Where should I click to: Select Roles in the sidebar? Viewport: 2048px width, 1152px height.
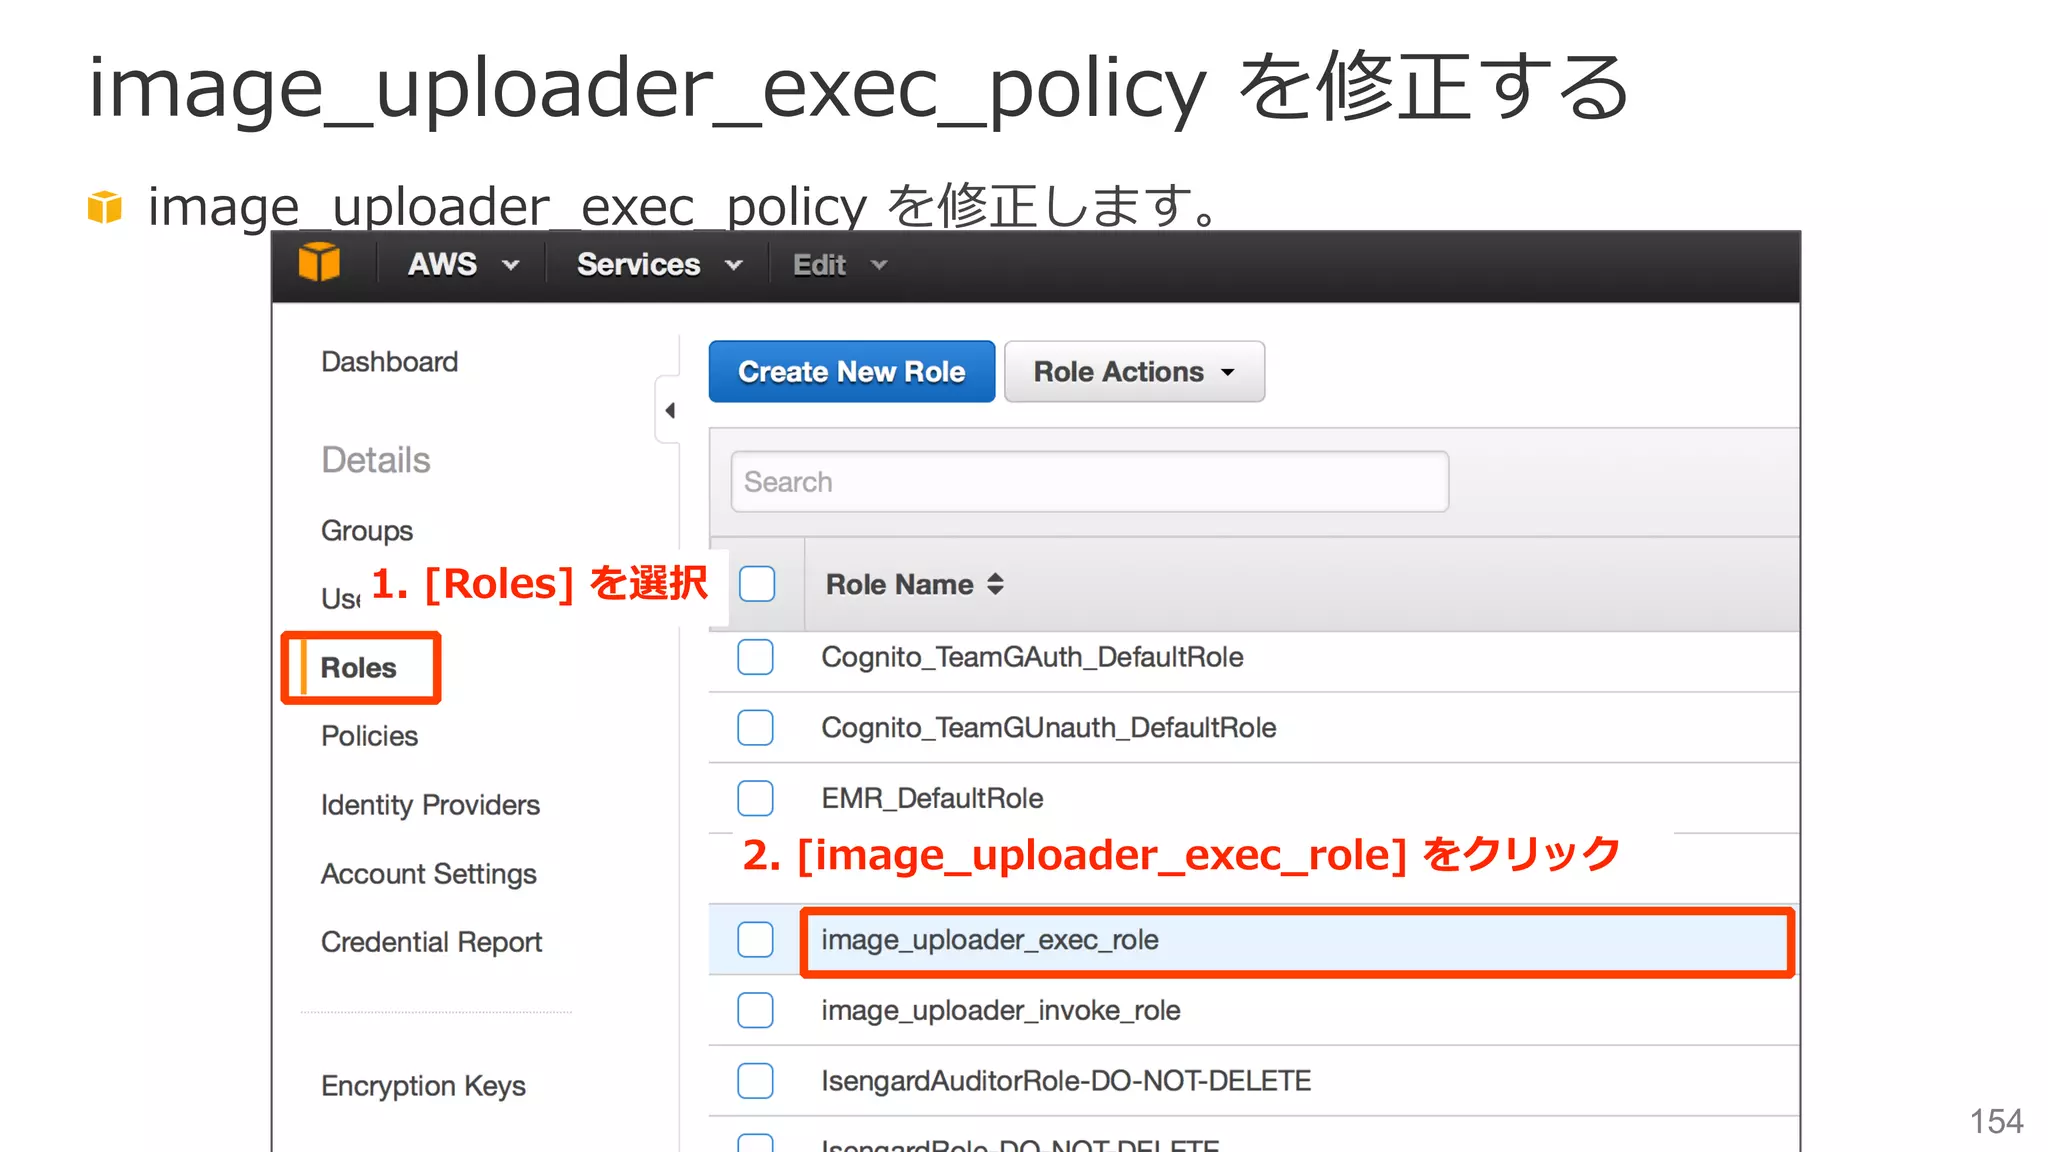pyautogui.click(x=358, y=668)
